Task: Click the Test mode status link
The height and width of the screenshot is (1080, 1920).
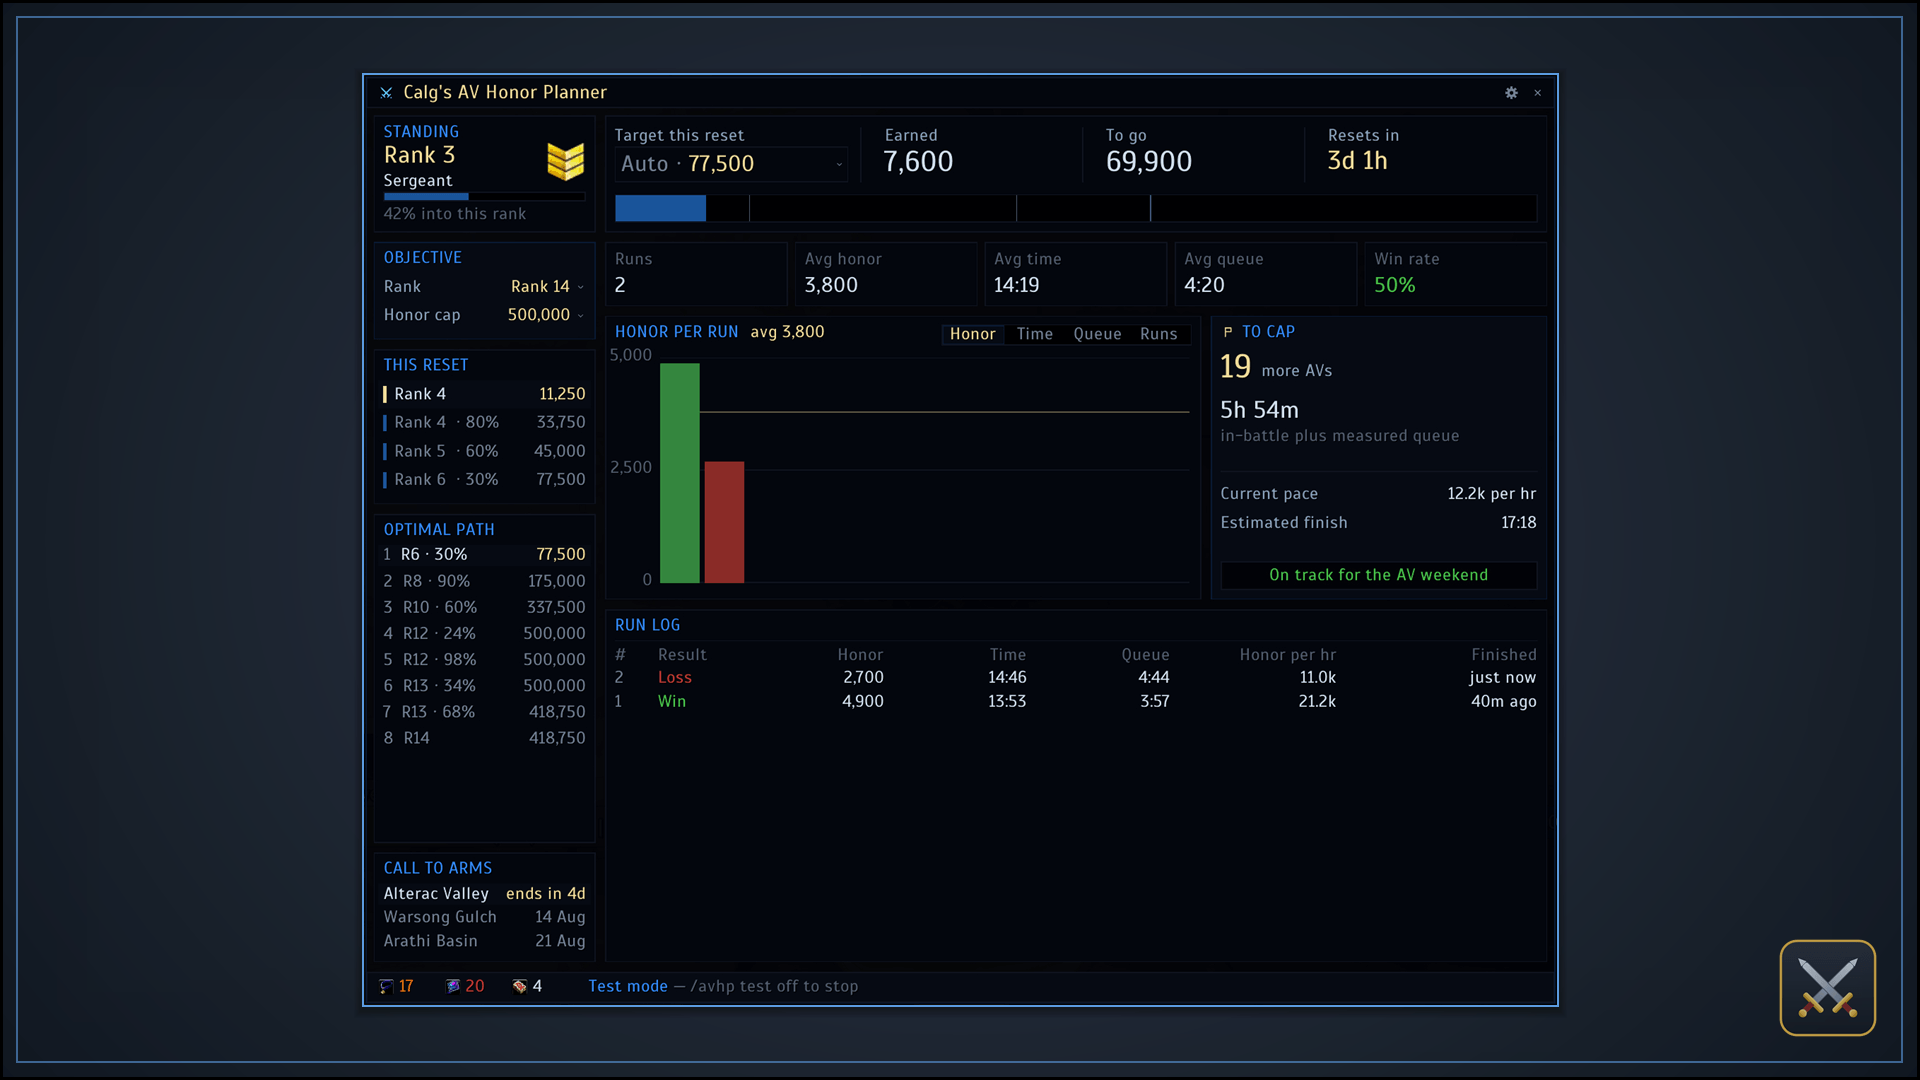Action: [627, 986]
